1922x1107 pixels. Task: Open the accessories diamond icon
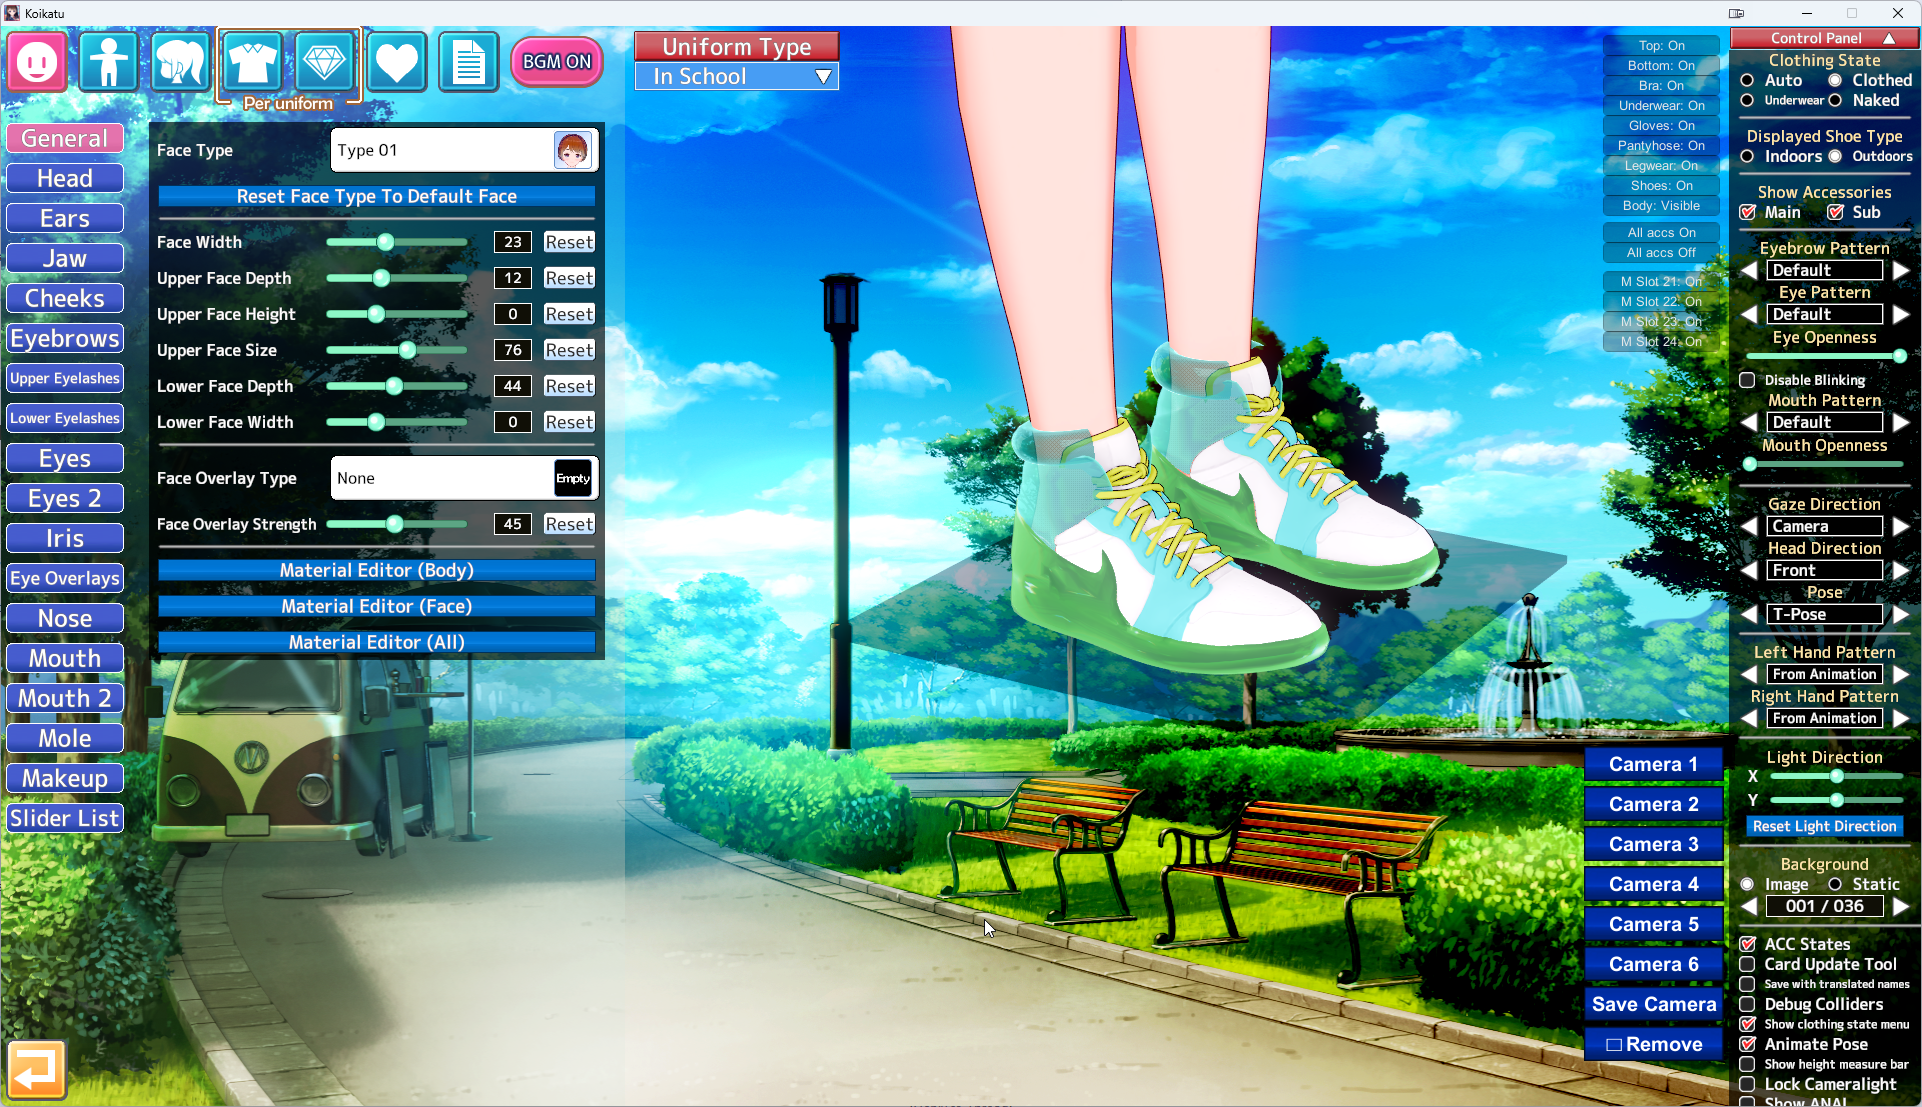pos(324,62)
